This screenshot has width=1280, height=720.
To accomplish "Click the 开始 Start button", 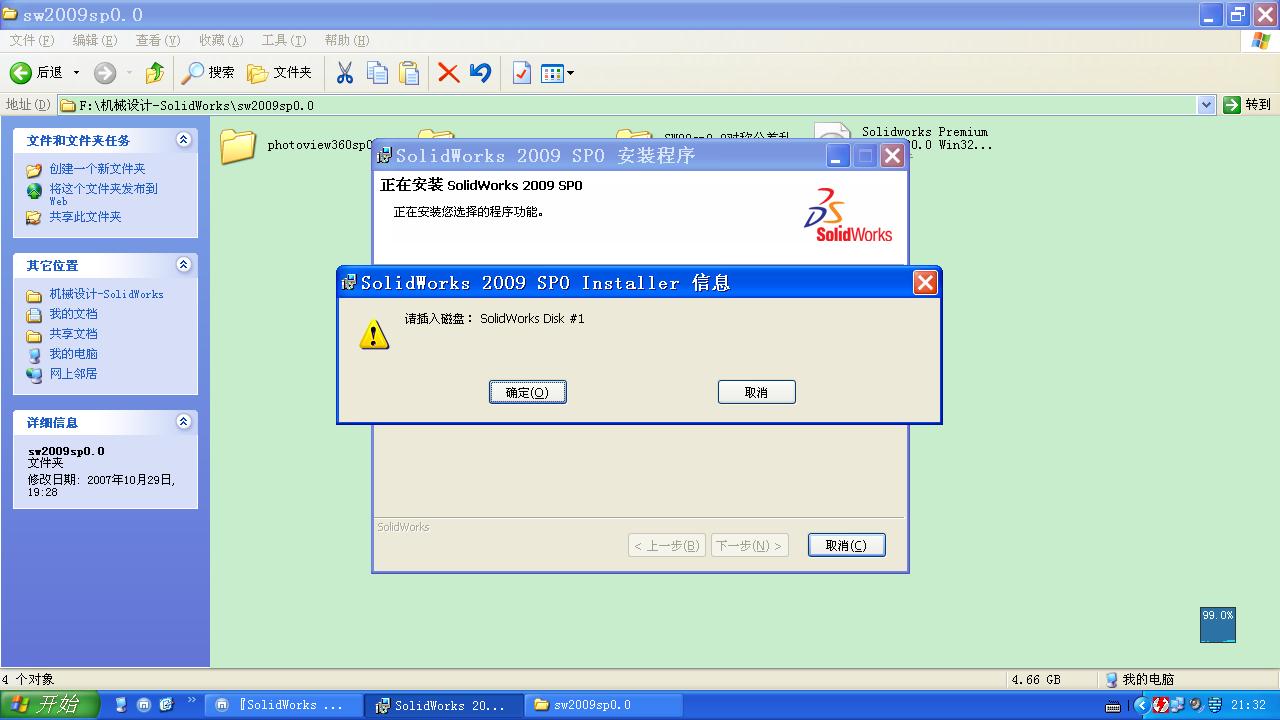I will (x=49, y=705).
